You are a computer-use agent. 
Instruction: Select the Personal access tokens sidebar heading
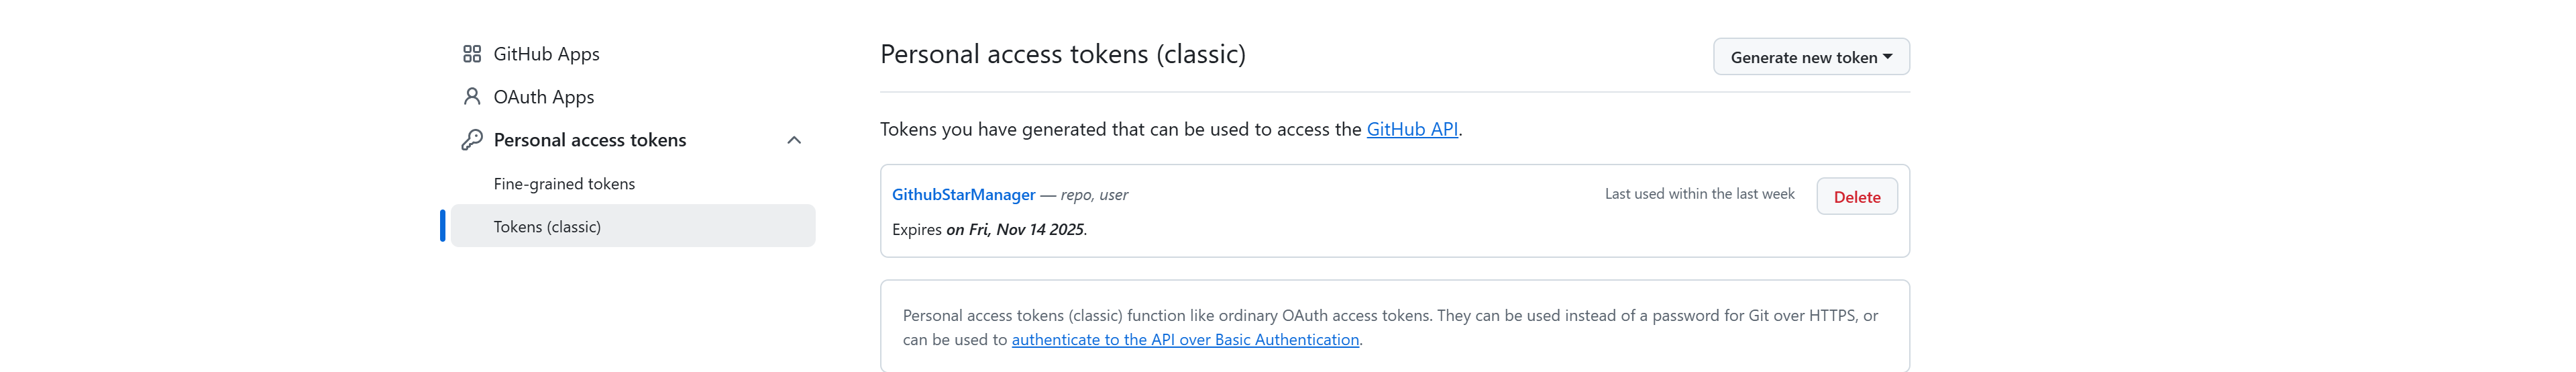pyautogui.click(x=589, y=140)
